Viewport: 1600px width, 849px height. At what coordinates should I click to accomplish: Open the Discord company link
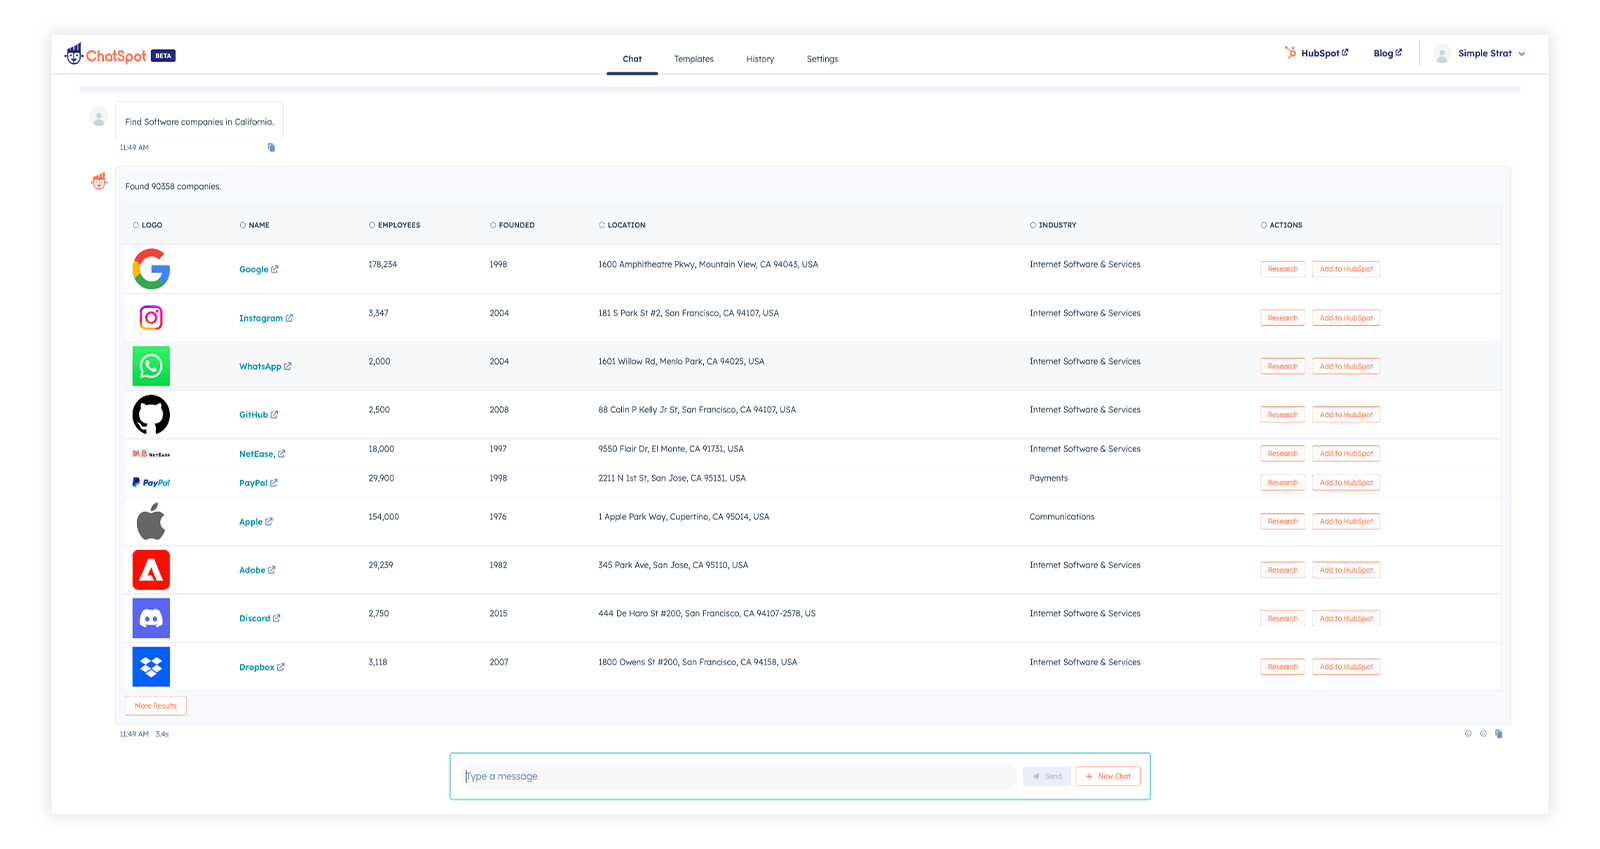point(260,618)
